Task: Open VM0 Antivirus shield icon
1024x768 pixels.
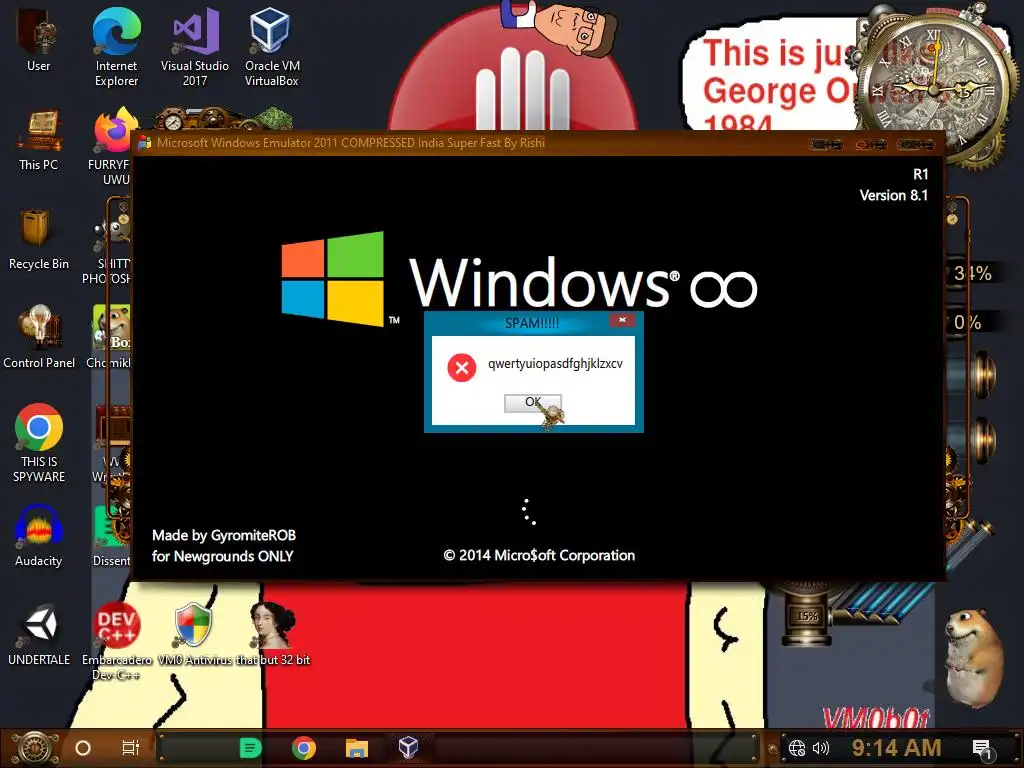Action: 193,633
